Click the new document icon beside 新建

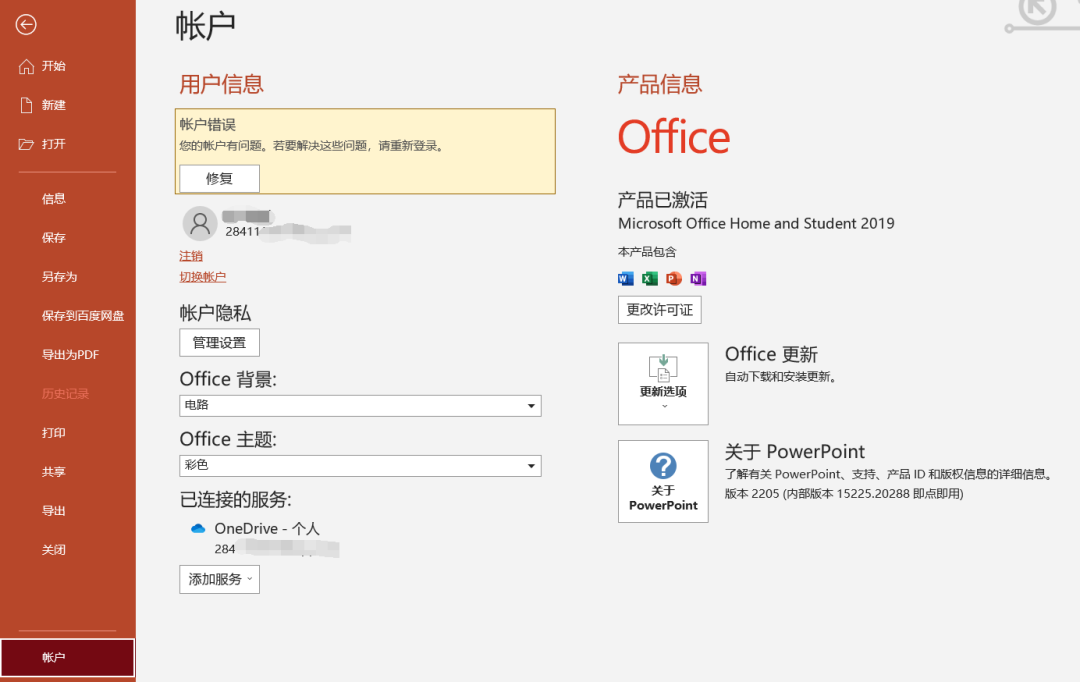pos(26,105)
